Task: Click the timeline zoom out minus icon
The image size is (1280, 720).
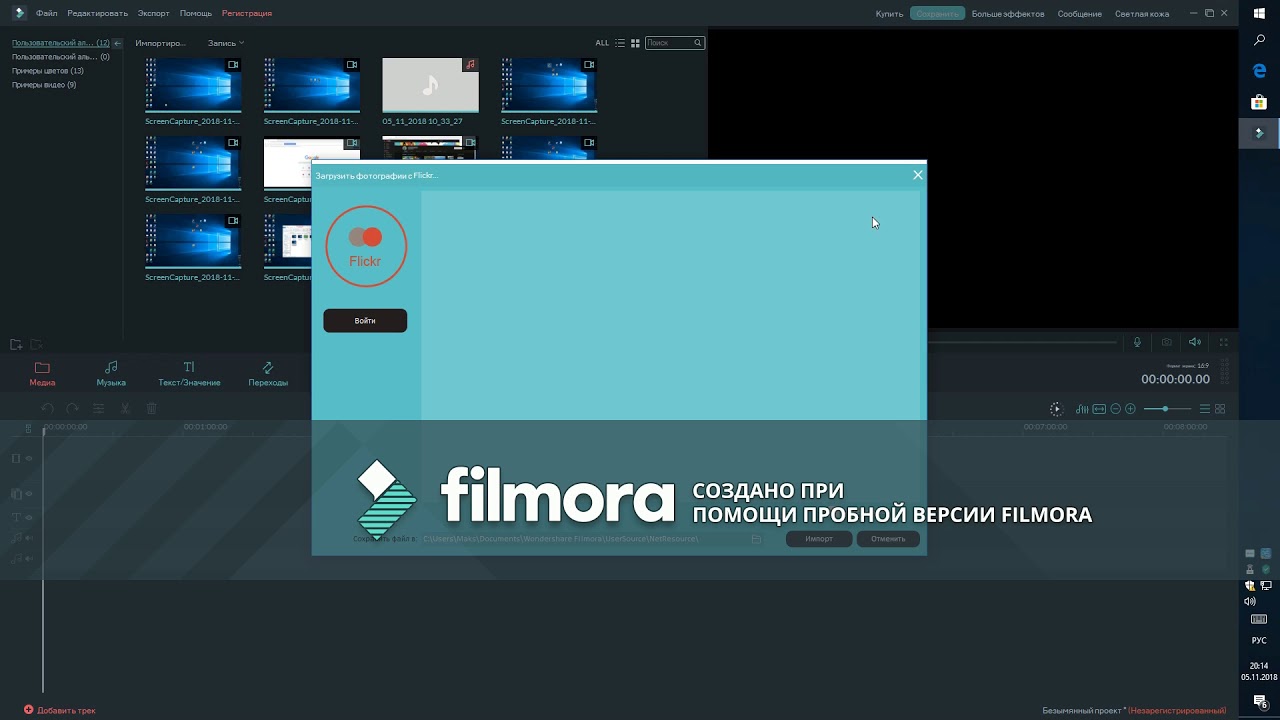Action: coord(1115,409)
